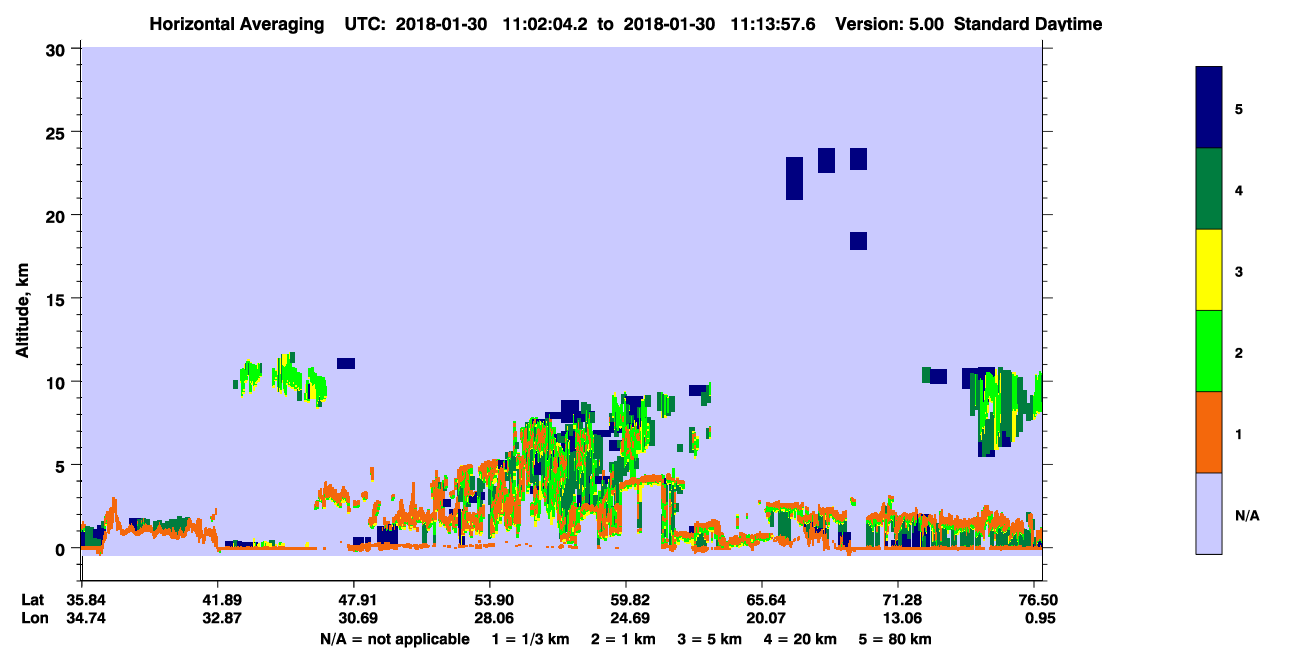This screenshot has height=667, width=1300.
Task: Click the "Standard Daytime" label
Action: (1029, 24)
